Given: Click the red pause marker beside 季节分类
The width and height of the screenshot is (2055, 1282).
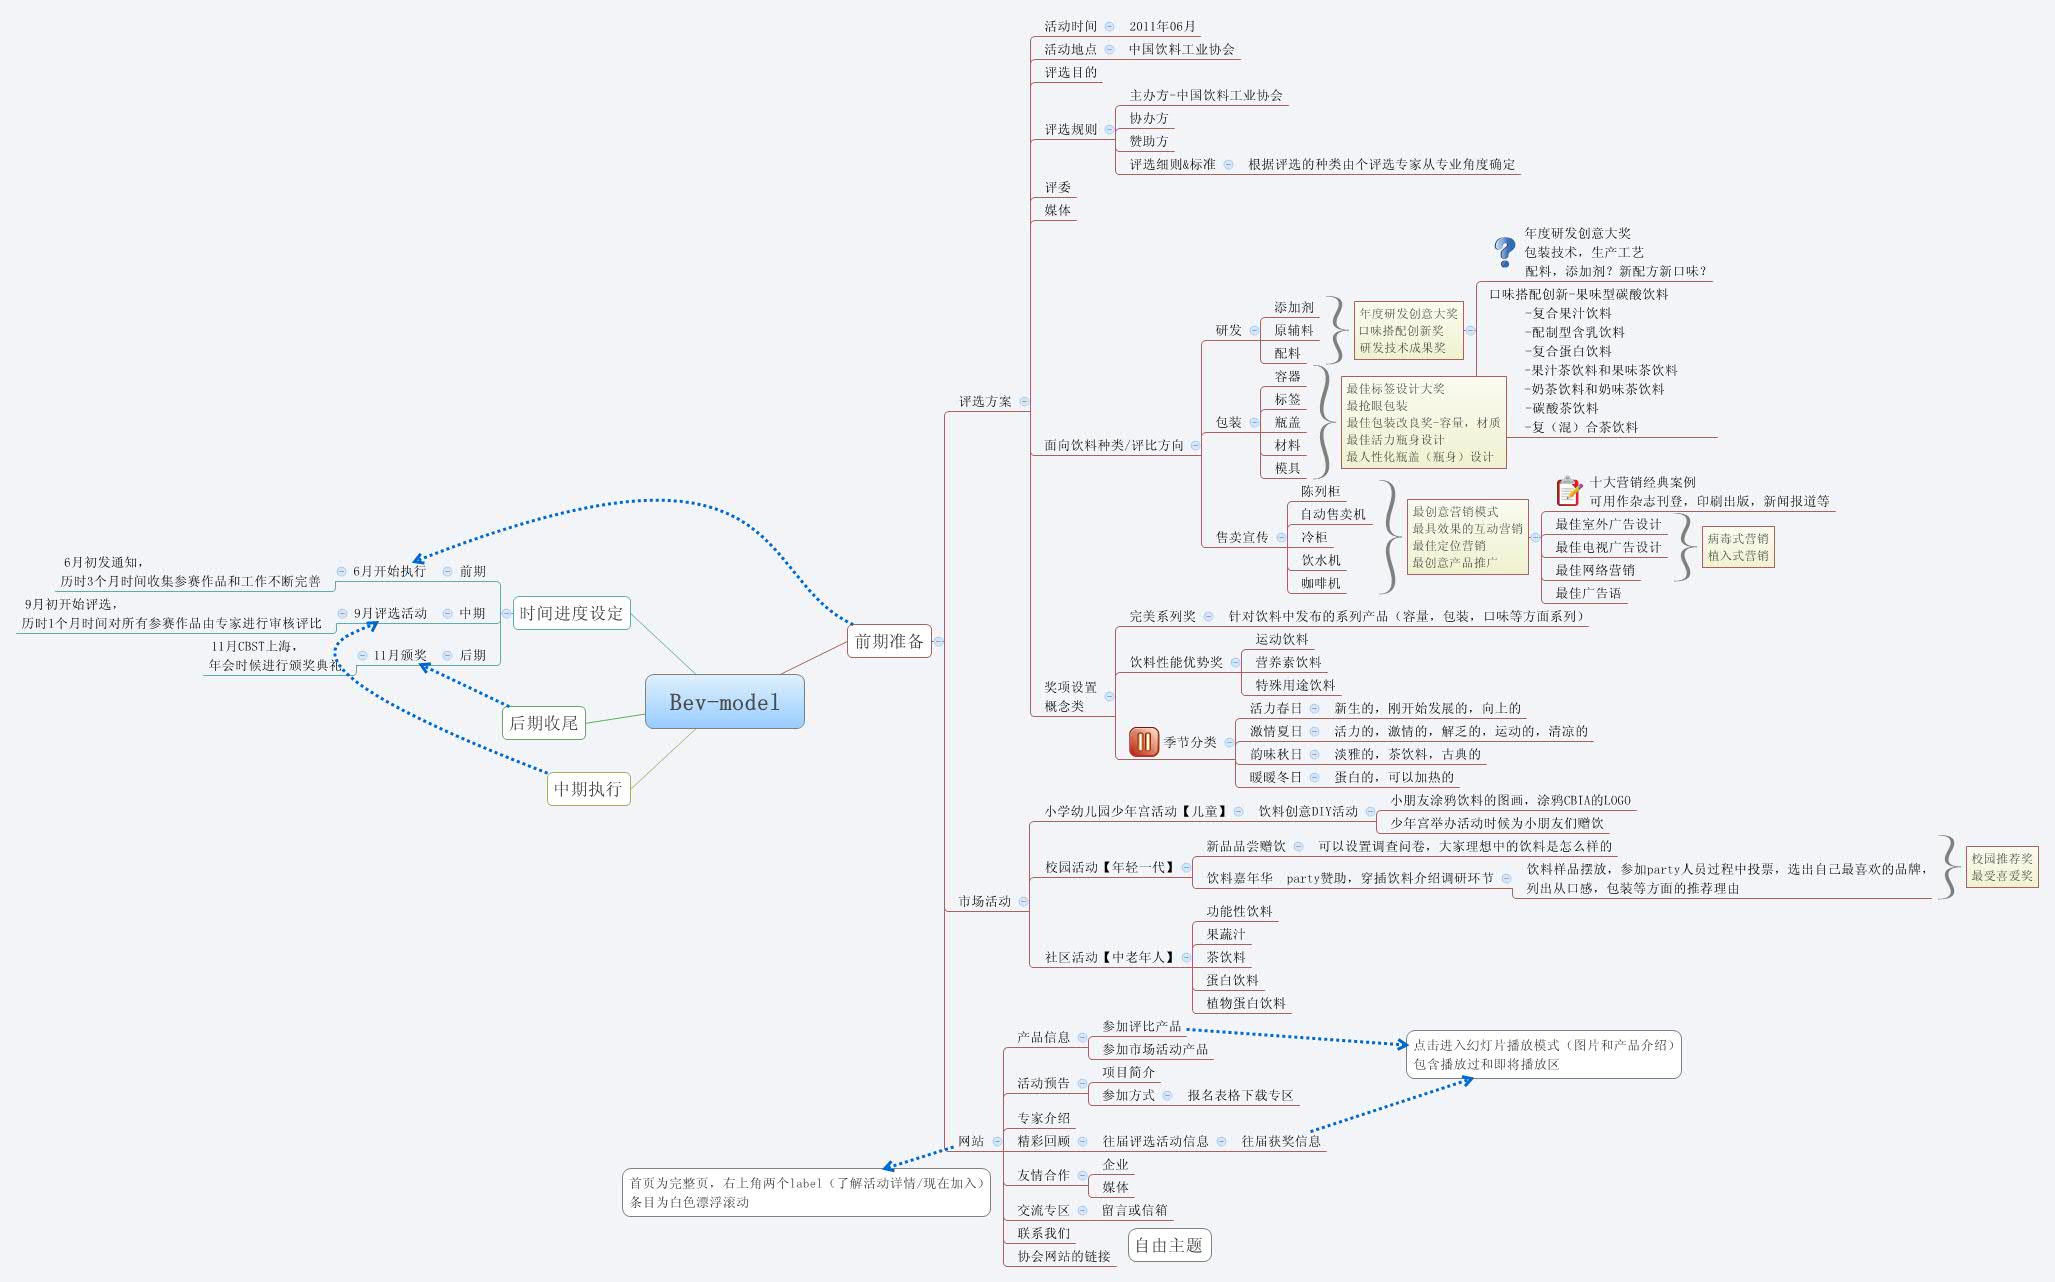Looking at the screenshot, I should [1143, 742].
